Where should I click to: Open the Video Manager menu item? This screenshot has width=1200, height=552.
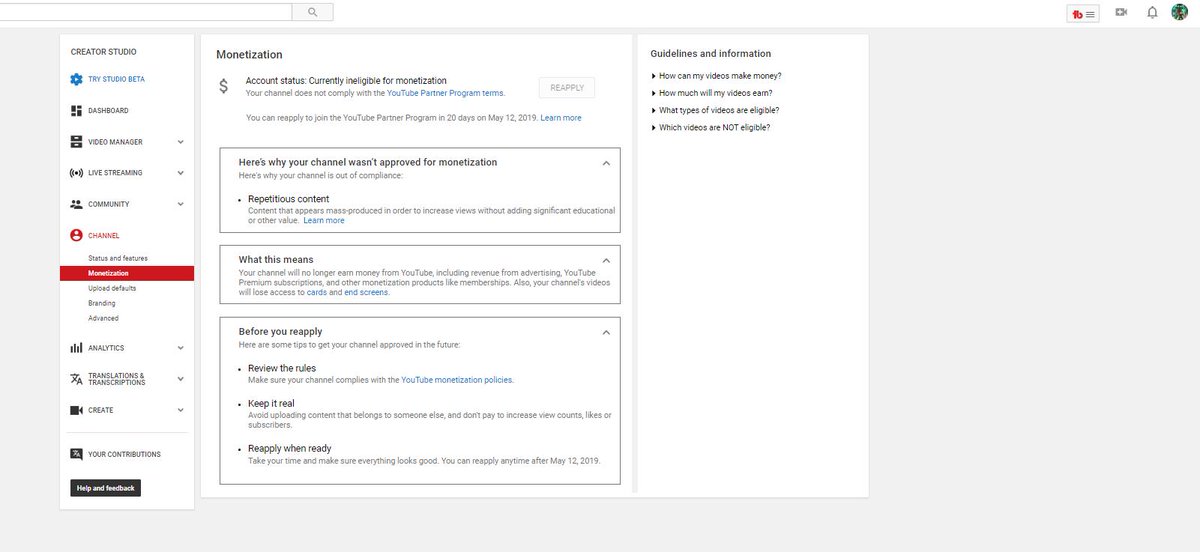tap(115, 142)
